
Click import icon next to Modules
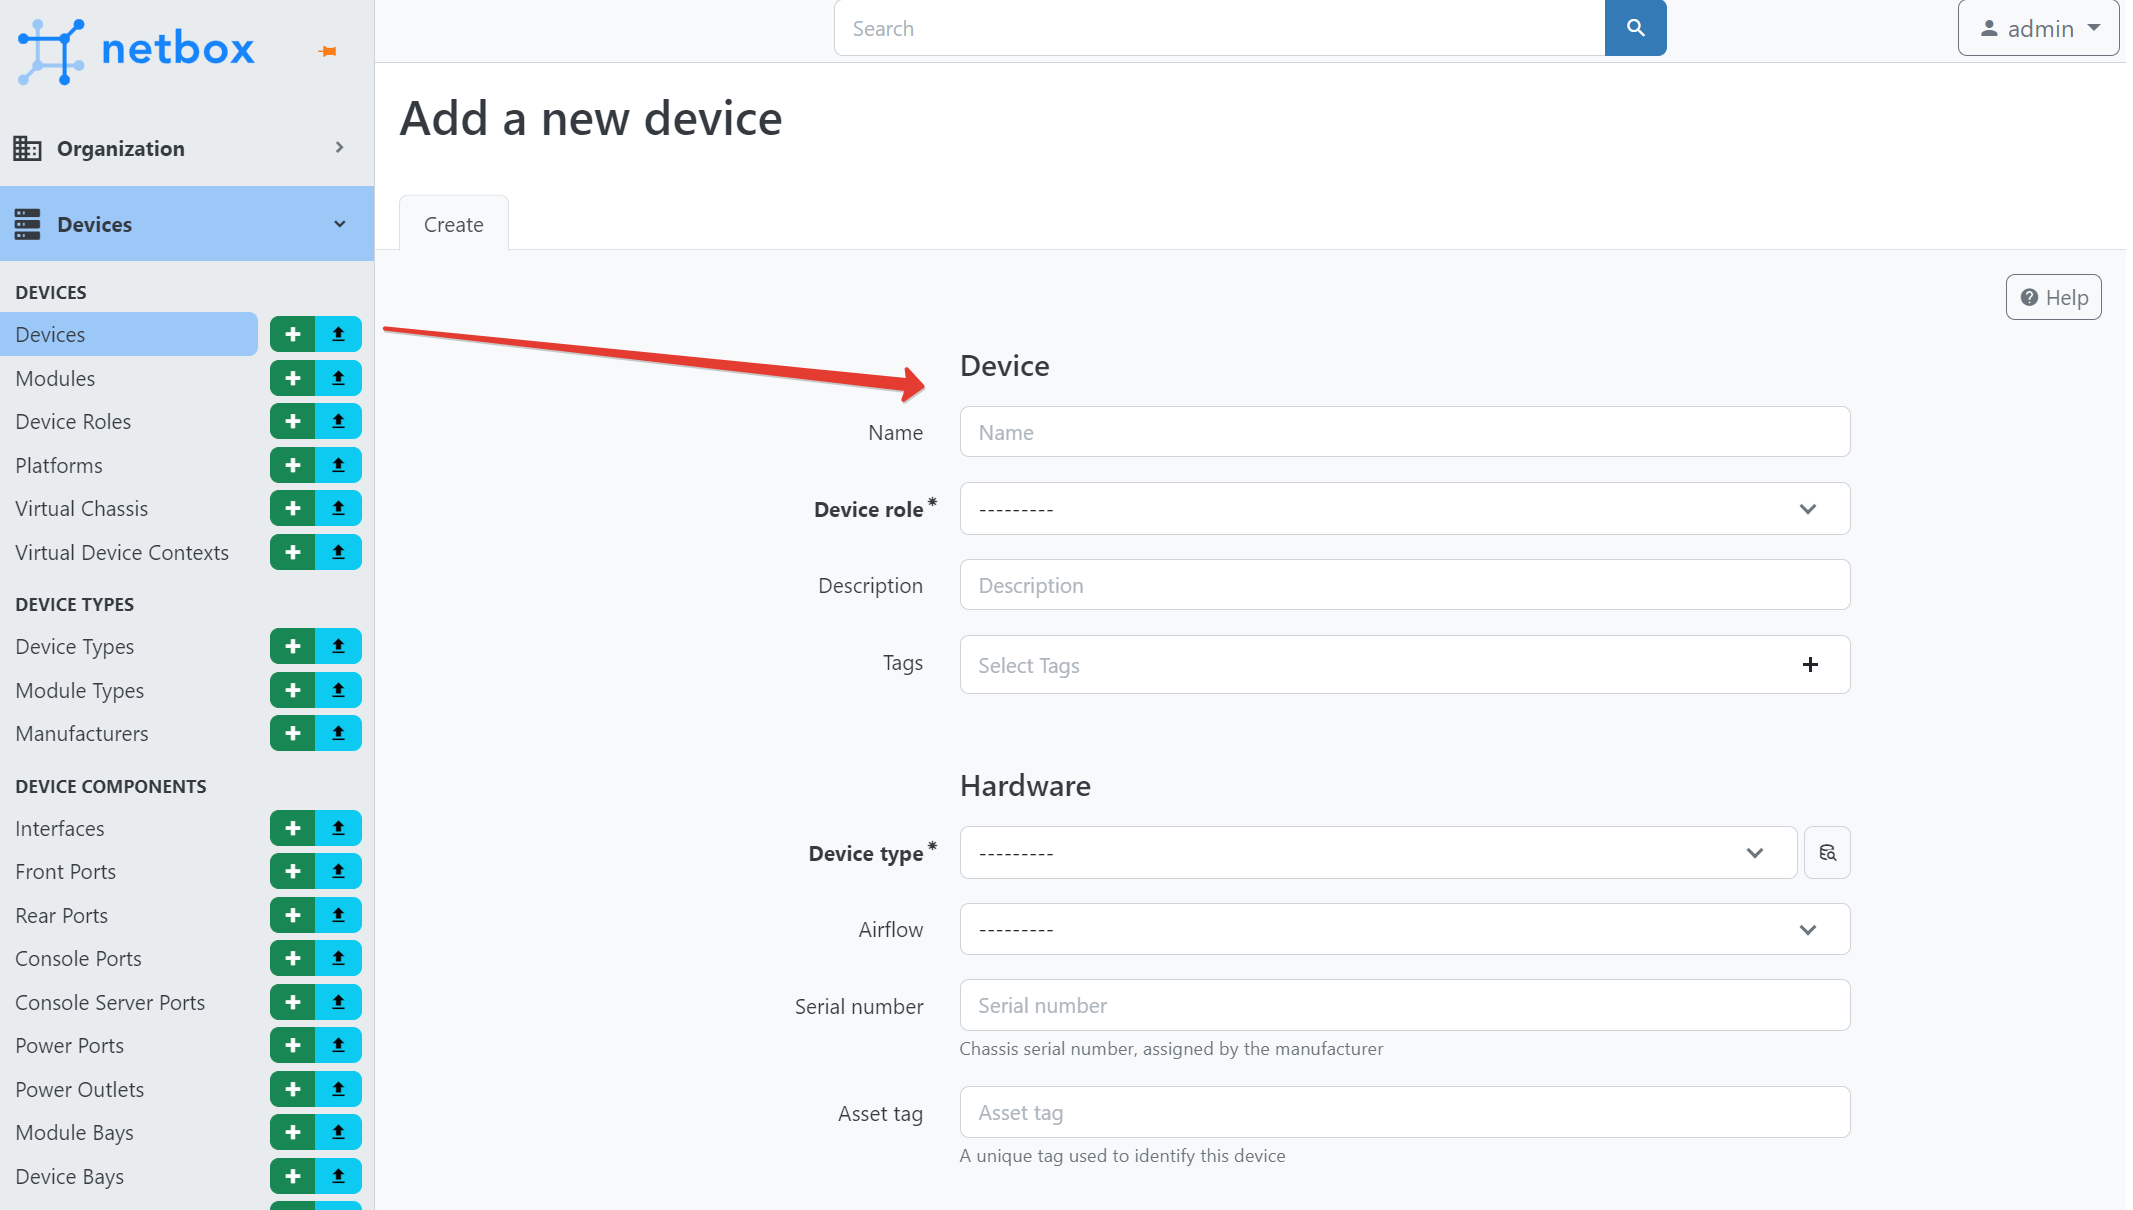click(339, 378)
